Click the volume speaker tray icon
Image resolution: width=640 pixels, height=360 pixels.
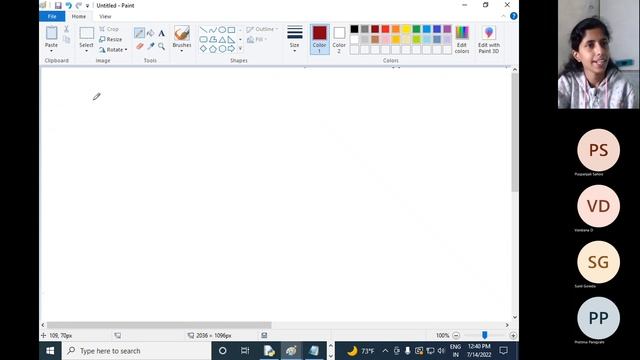pyautogui.click(x=441, y=351)
